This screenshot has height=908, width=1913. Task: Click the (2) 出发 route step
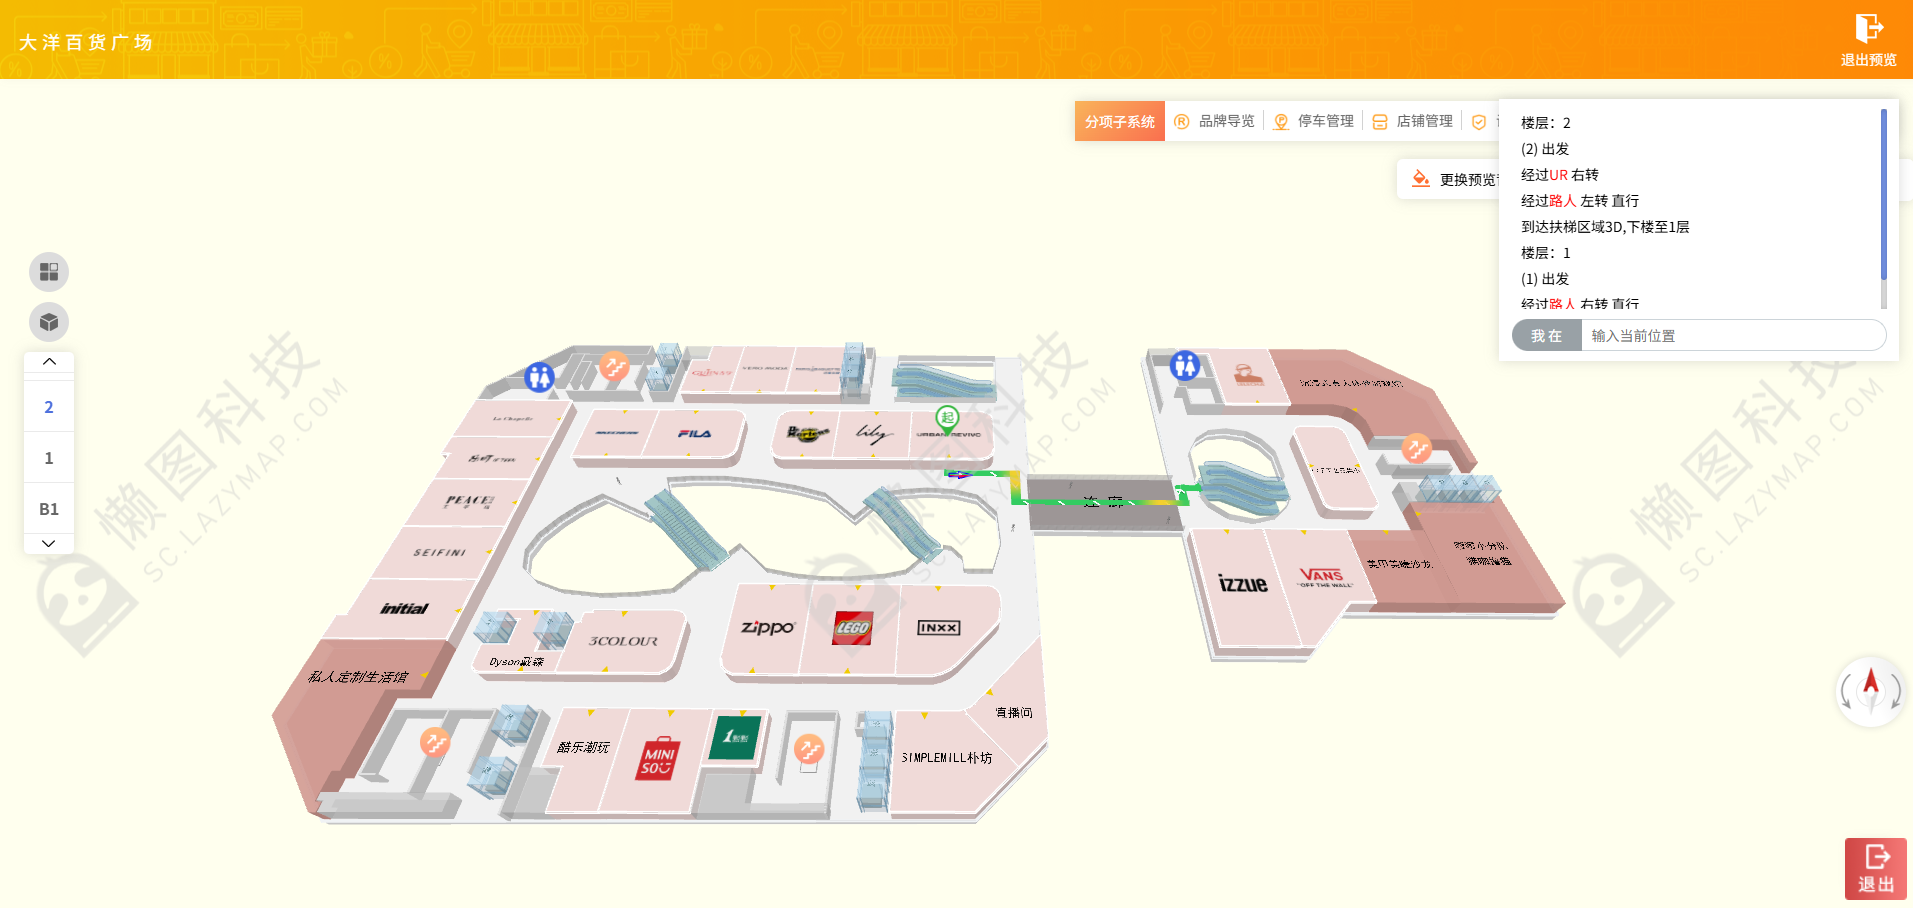1545,149
